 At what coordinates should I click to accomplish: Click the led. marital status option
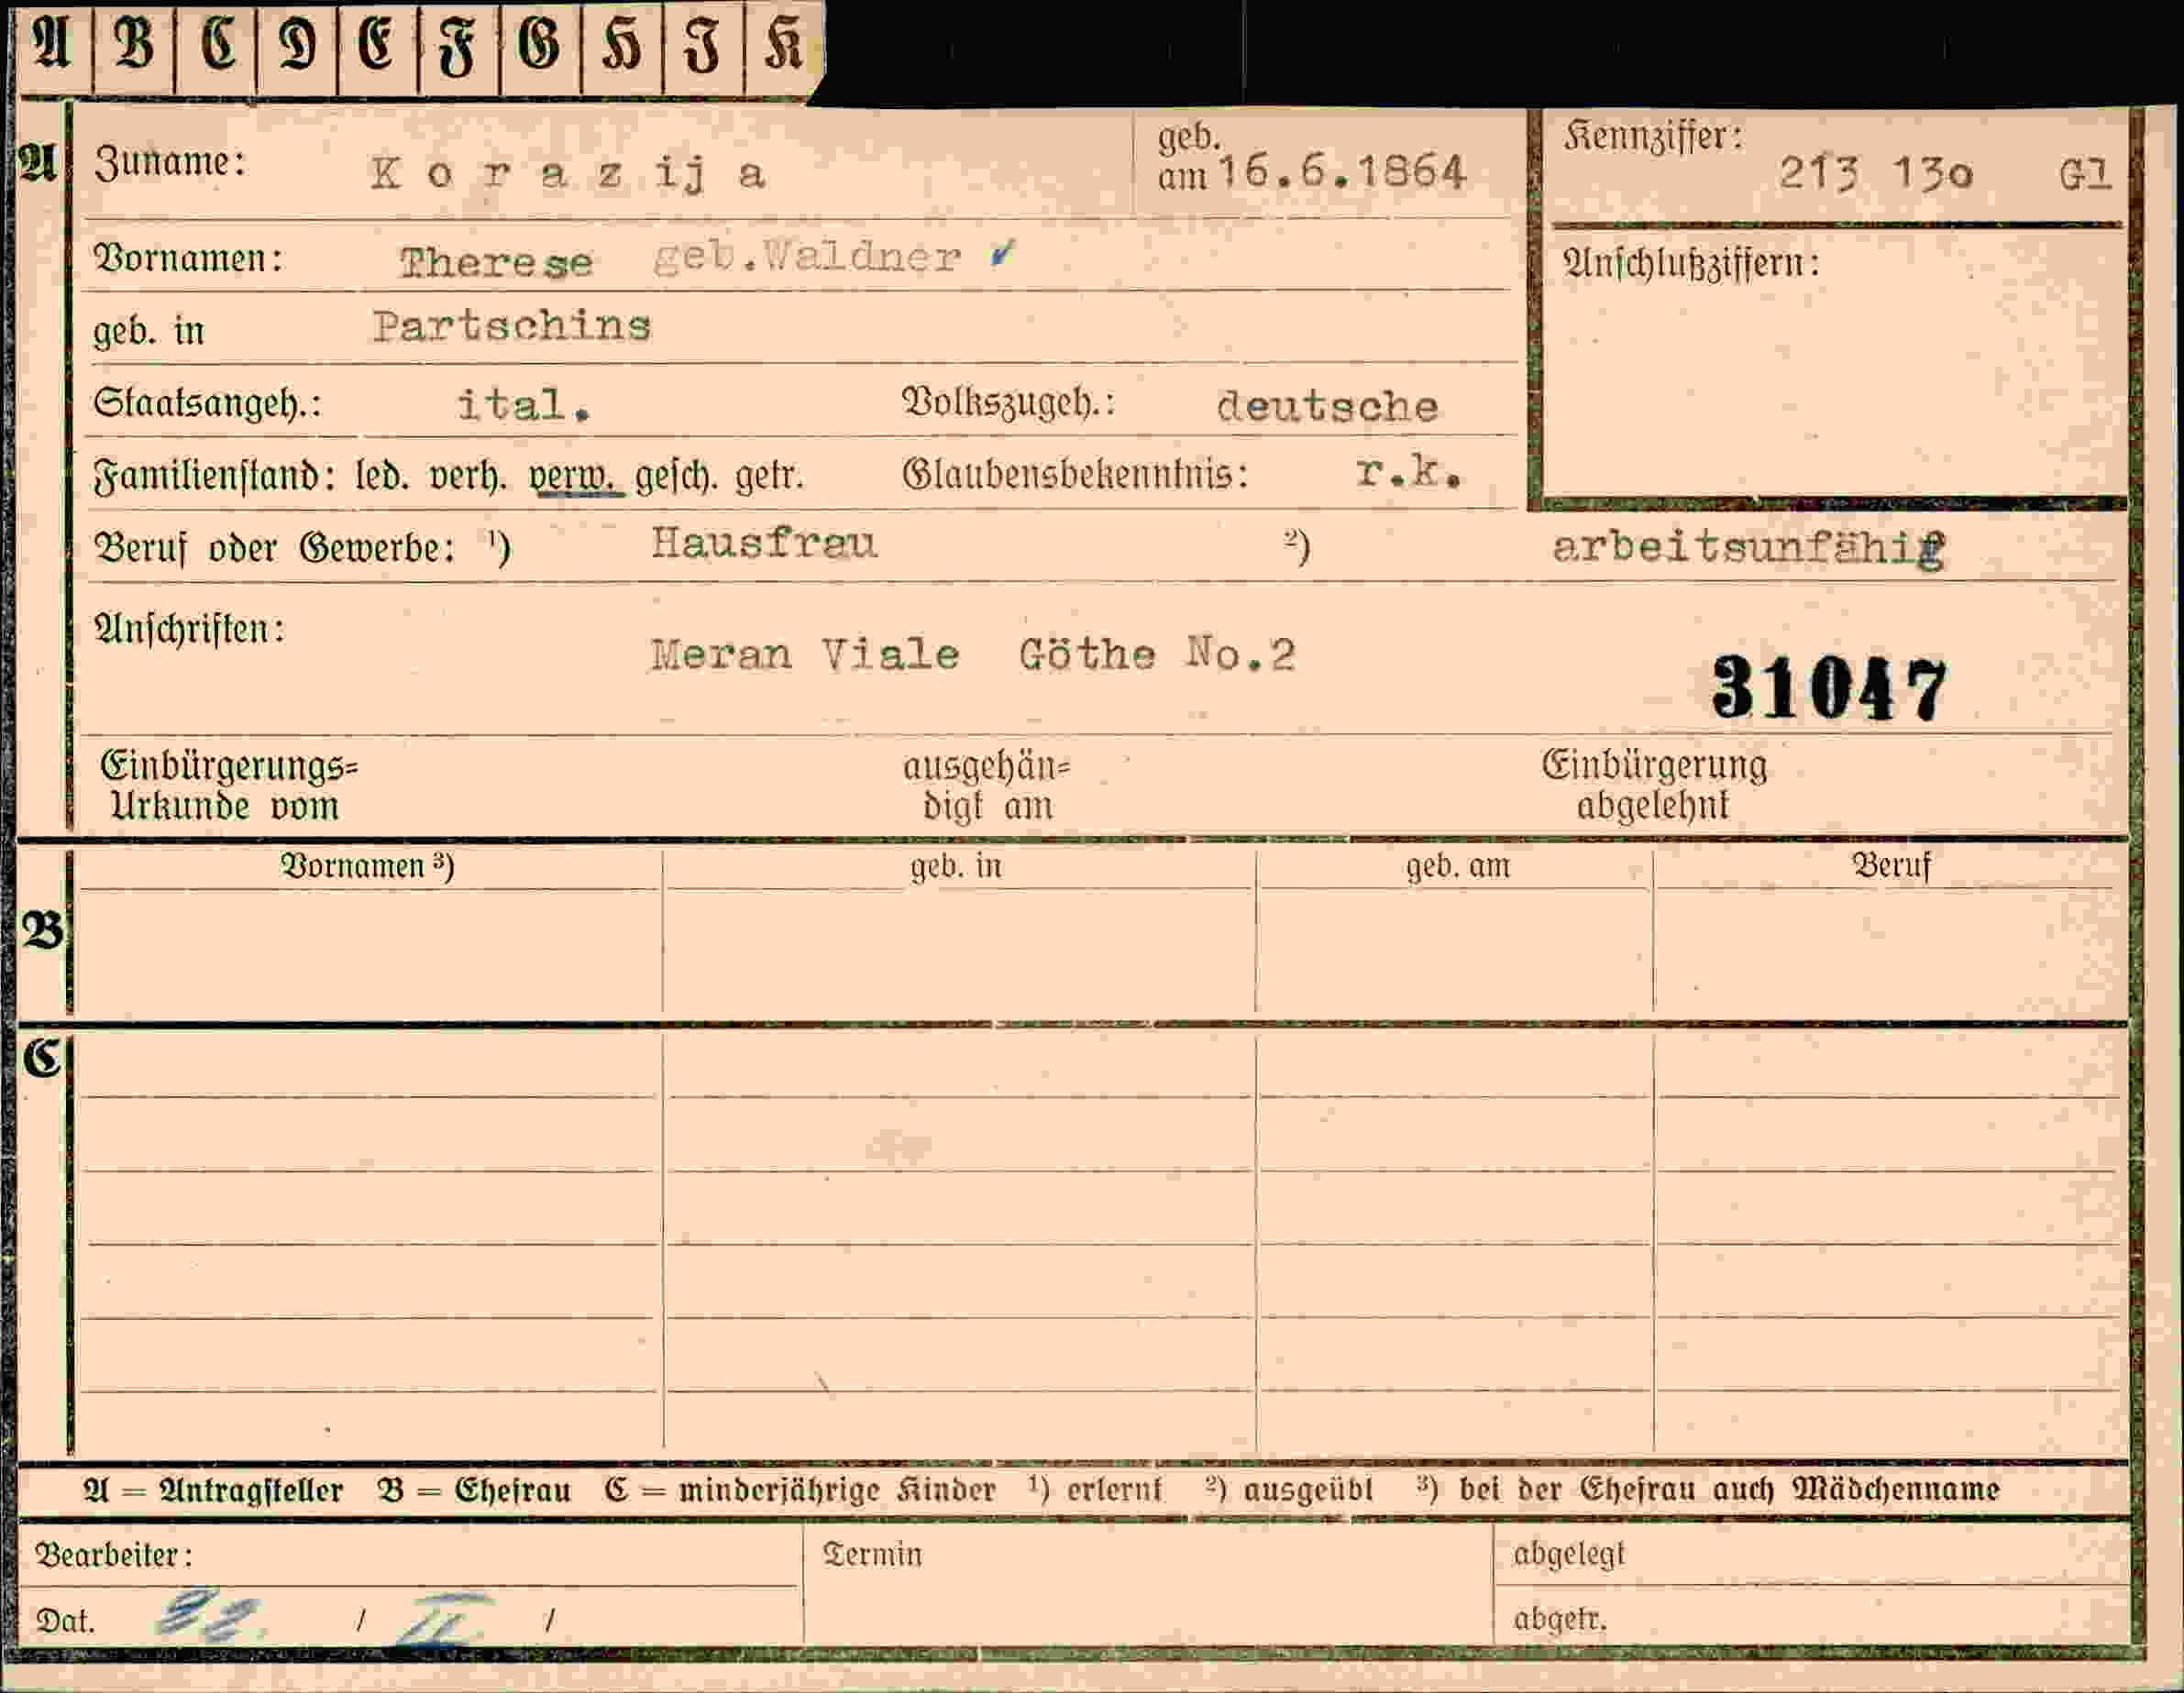coord(381,475)
